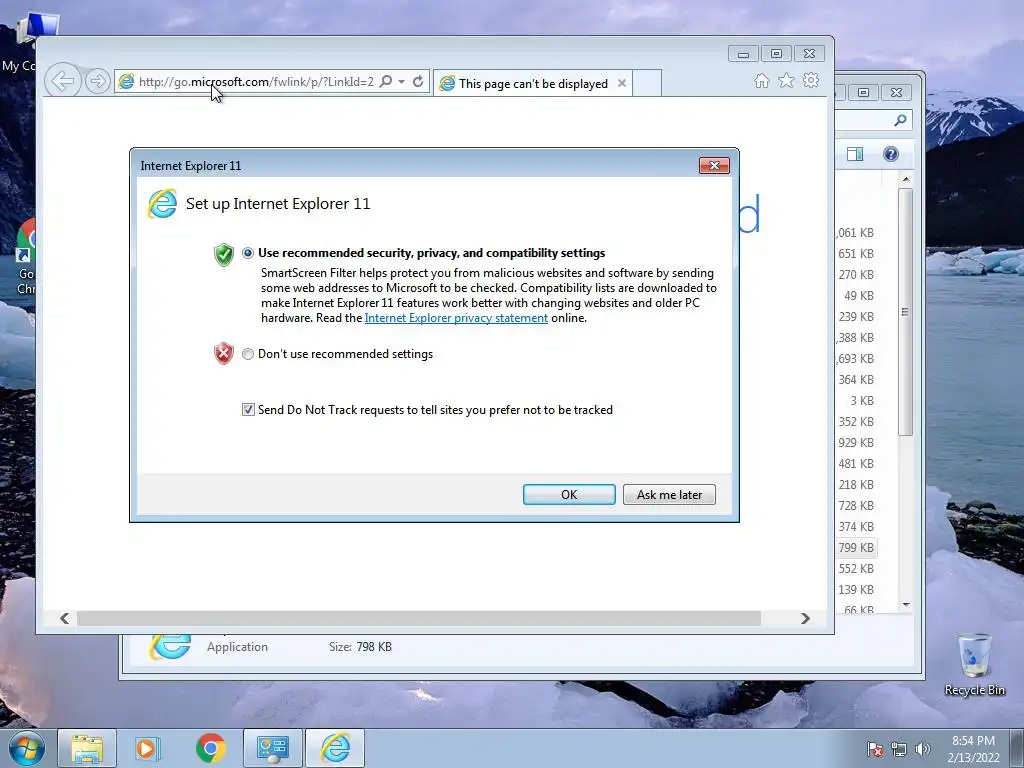The height and width of the screenshot is (768, 1024).
Task: Select the 'This page can't be displayed' tab
Action: 532,83
